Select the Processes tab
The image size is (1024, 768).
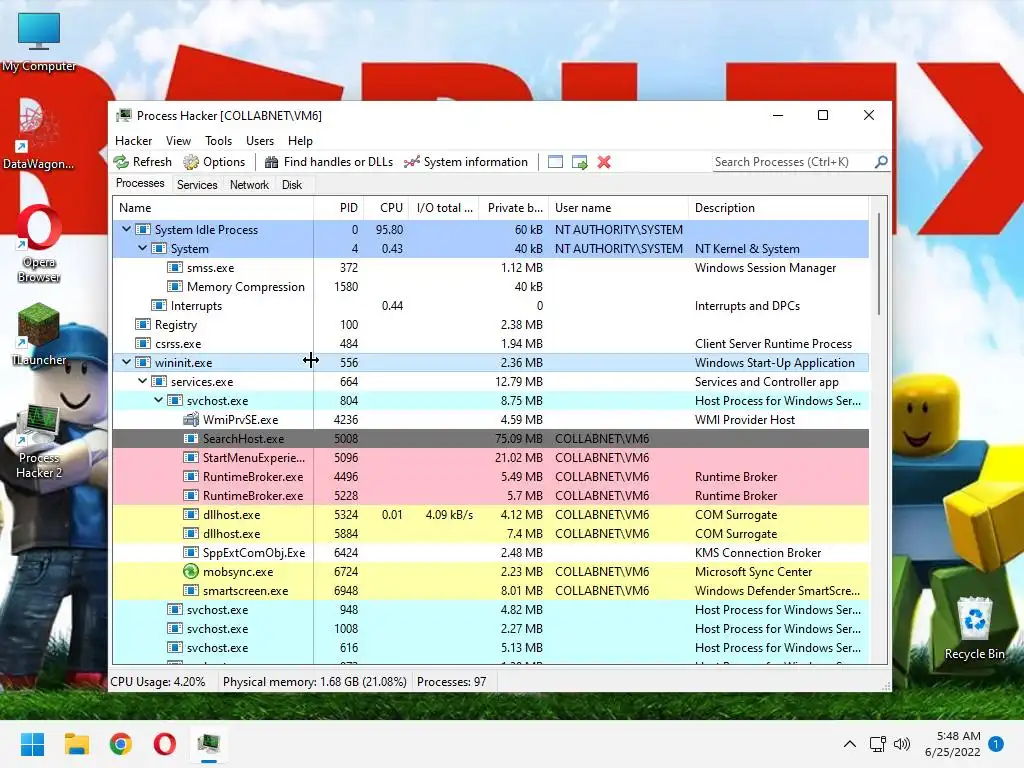click(x=140, y=184)
